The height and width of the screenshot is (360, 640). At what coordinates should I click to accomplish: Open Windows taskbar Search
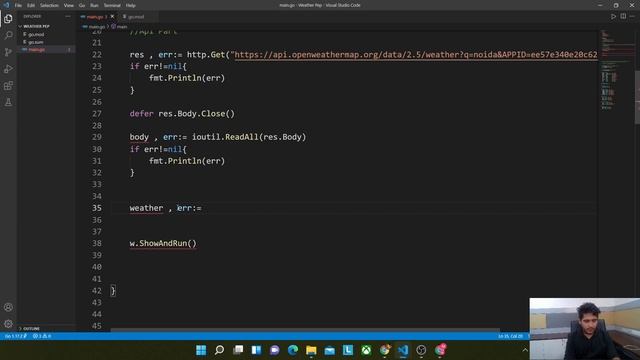pyautogui.click(x=219, y=350)
